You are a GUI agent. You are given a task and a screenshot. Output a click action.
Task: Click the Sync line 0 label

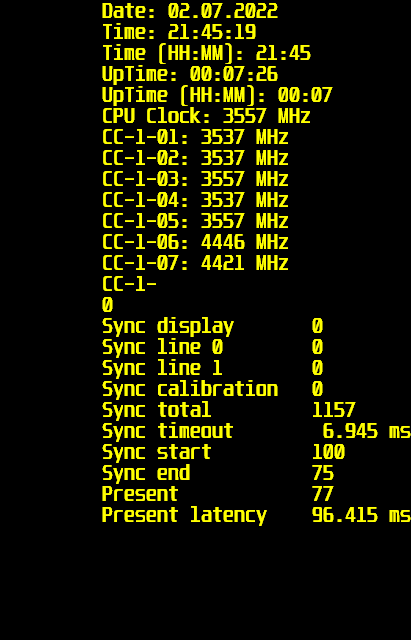point(162,347)
